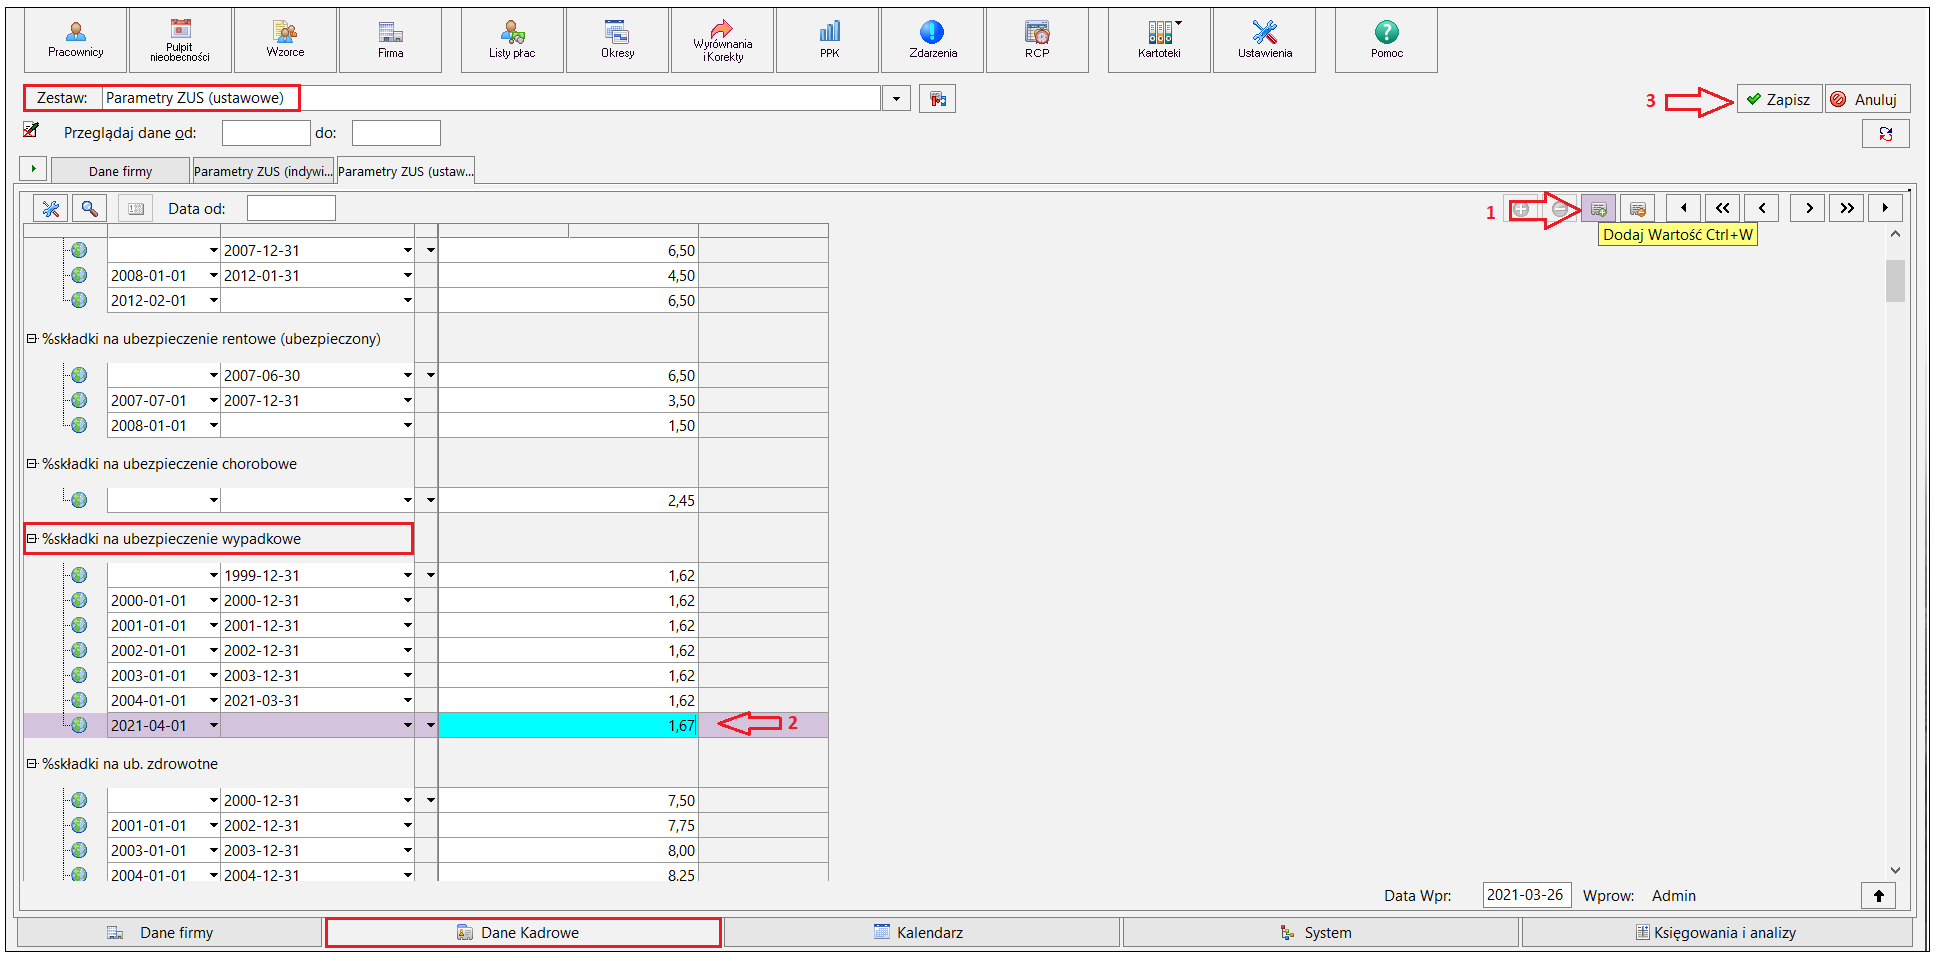Click the Data od input field
Viewport: 1941px width, 961px height.
click(291, 208)
